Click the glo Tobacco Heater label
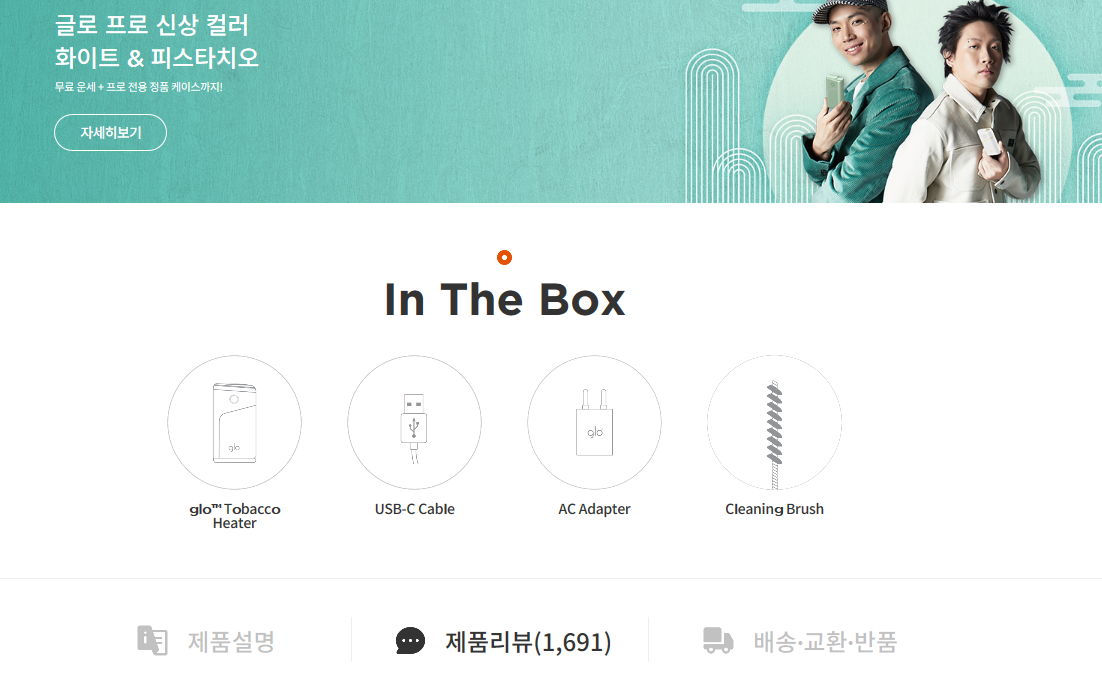 (235, 516)
